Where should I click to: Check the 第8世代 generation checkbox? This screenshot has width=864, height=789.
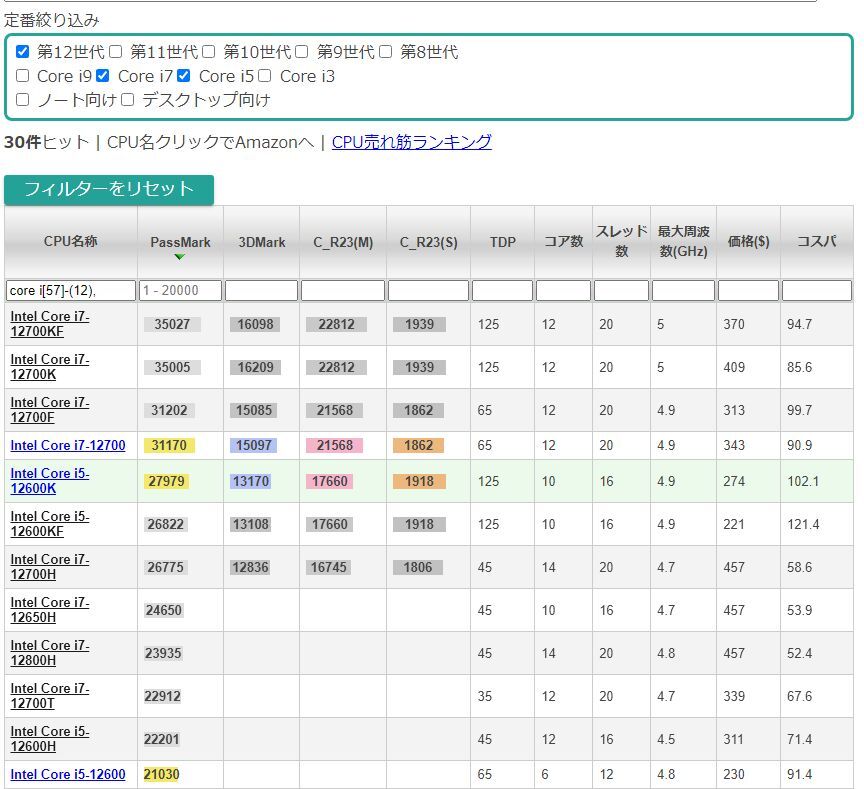click(384, 51)
